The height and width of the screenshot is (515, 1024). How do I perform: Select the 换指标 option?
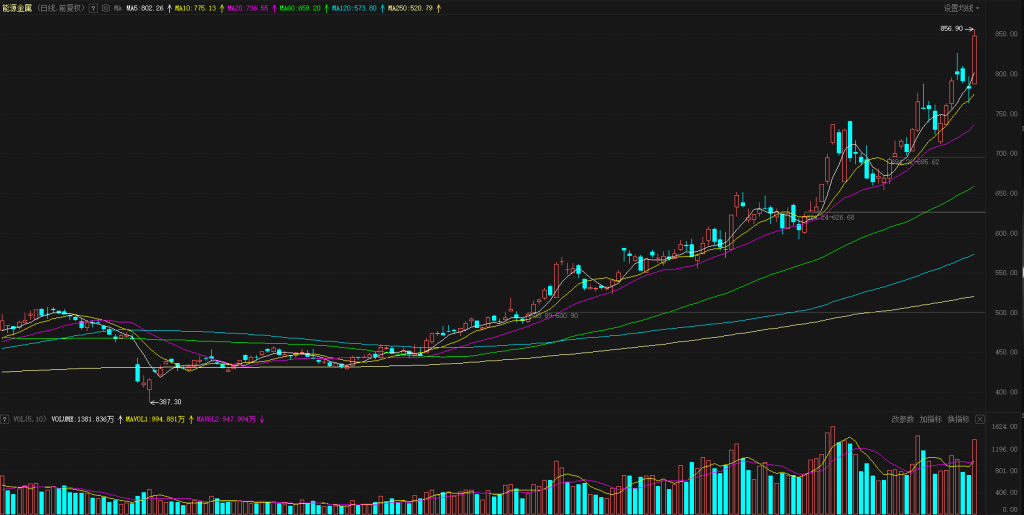[958, 419]
